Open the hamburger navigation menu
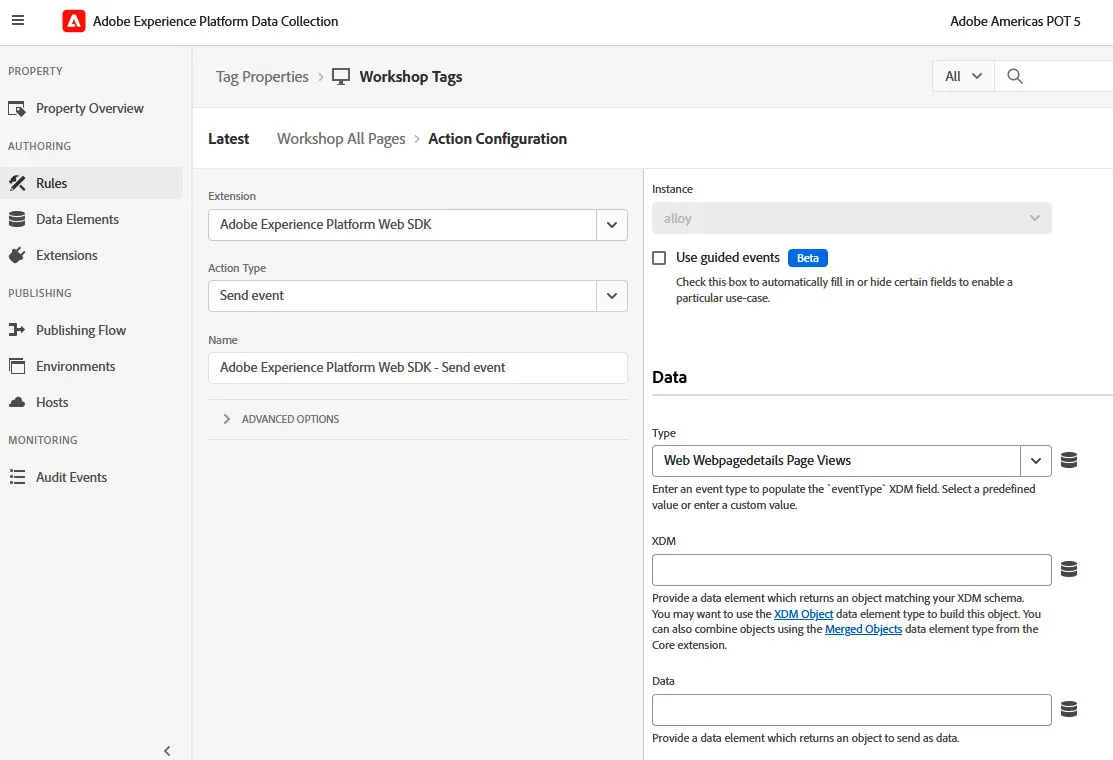 pos(18,21)
